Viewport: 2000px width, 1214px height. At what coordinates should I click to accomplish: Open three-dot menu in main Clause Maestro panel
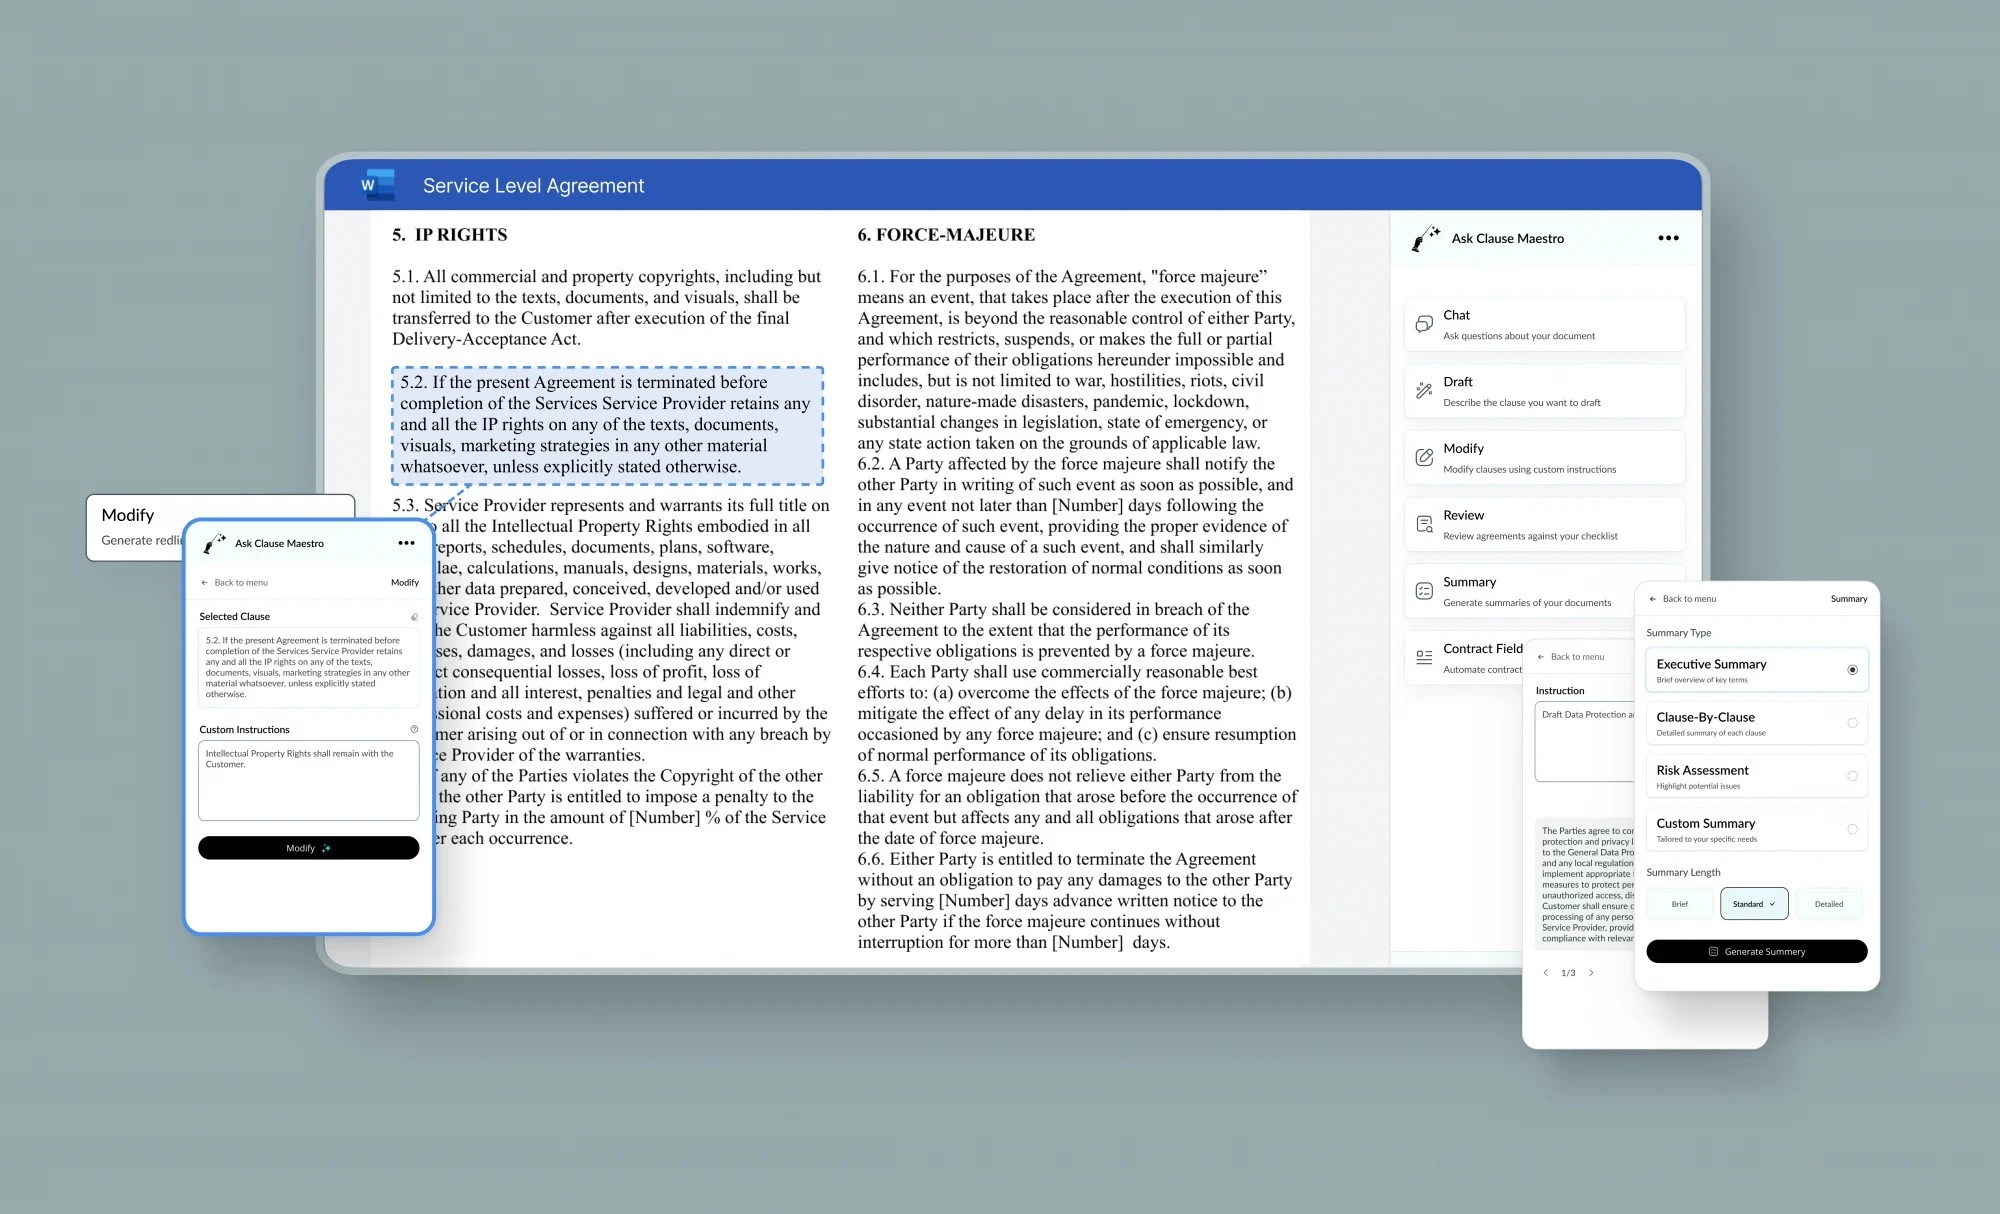click(1668, 238)
